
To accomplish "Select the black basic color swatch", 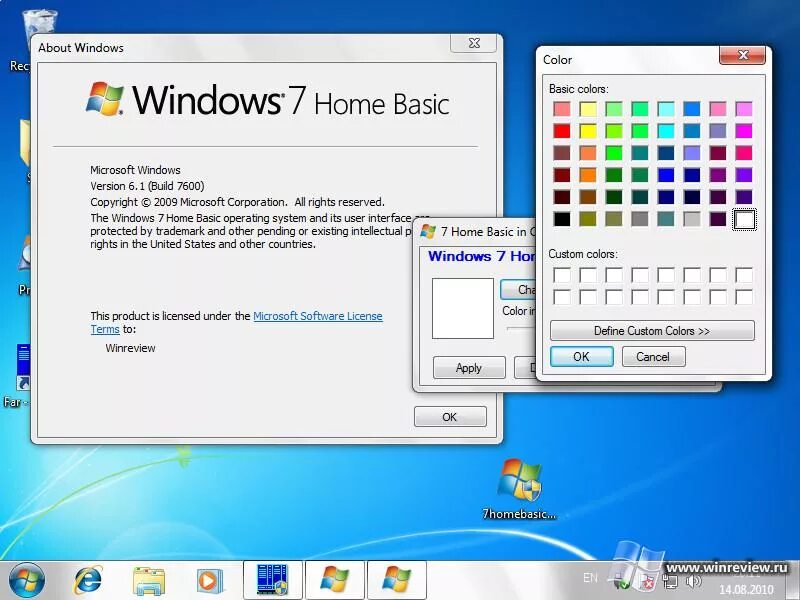I will 562,219.
